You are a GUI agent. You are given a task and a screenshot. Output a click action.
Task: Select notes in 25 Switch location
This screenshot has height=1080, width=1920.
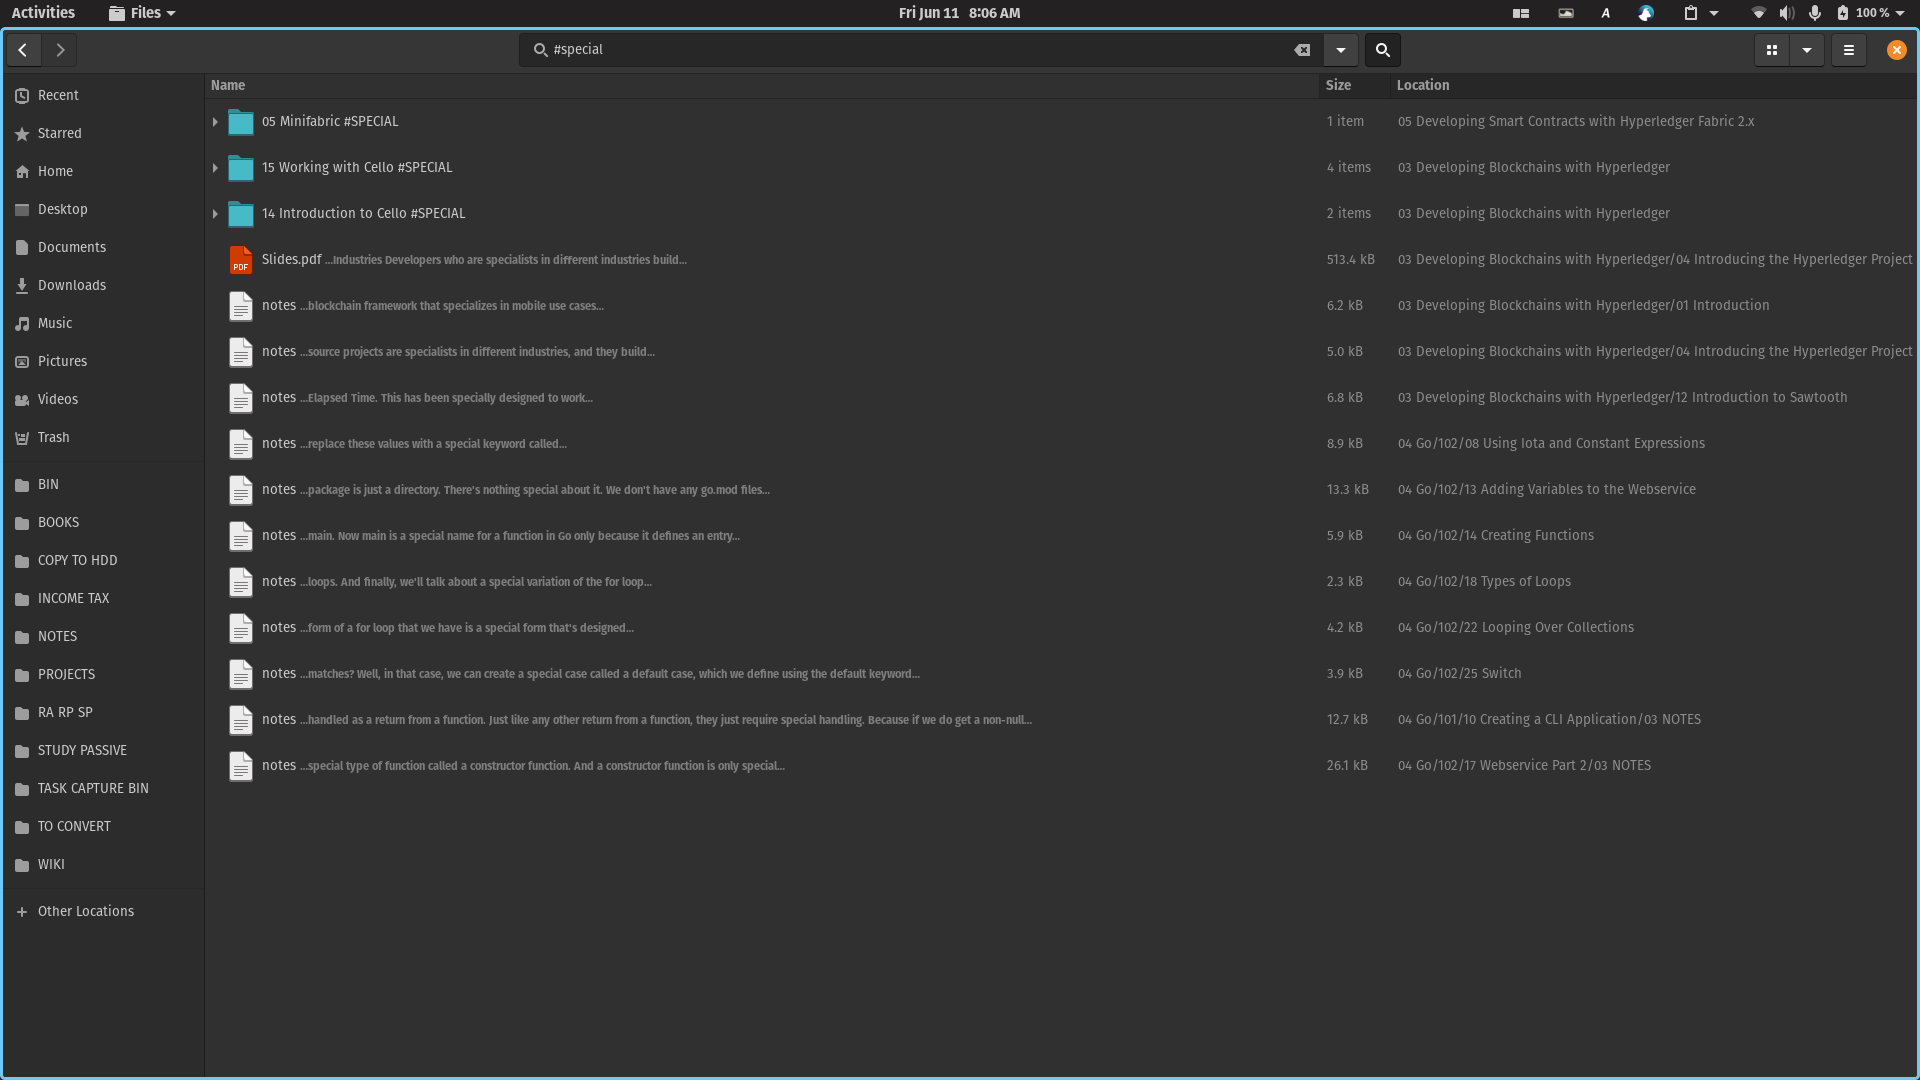click(1061, 674)
